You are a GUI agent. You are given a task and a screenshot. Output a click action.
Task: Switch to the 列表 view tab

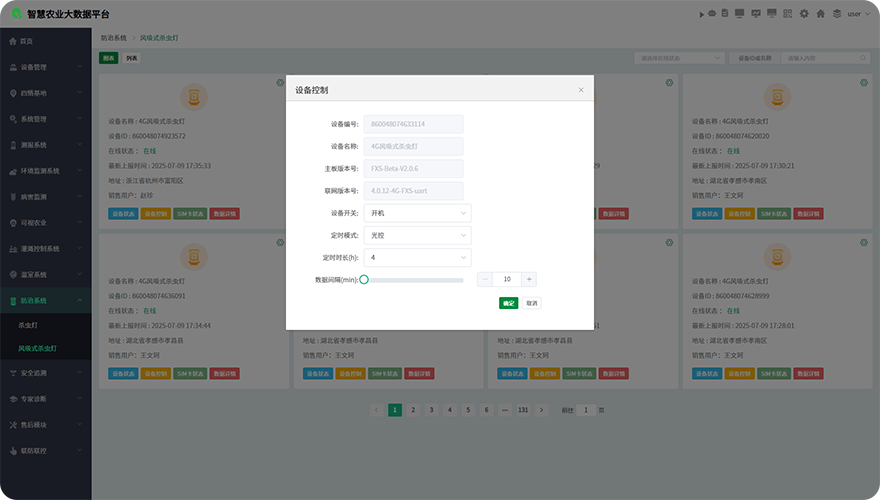pos(132,58)
